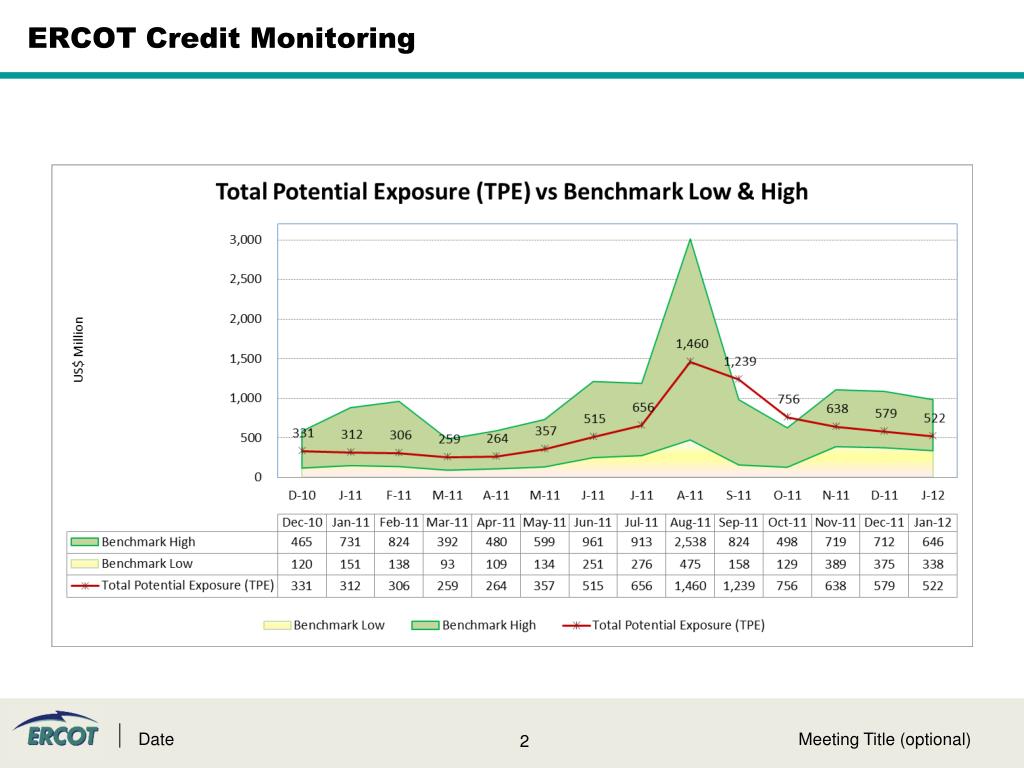1024x768 pixels.
Task: Click the 1,500 y-axis tick label
Action: [246, 359]
